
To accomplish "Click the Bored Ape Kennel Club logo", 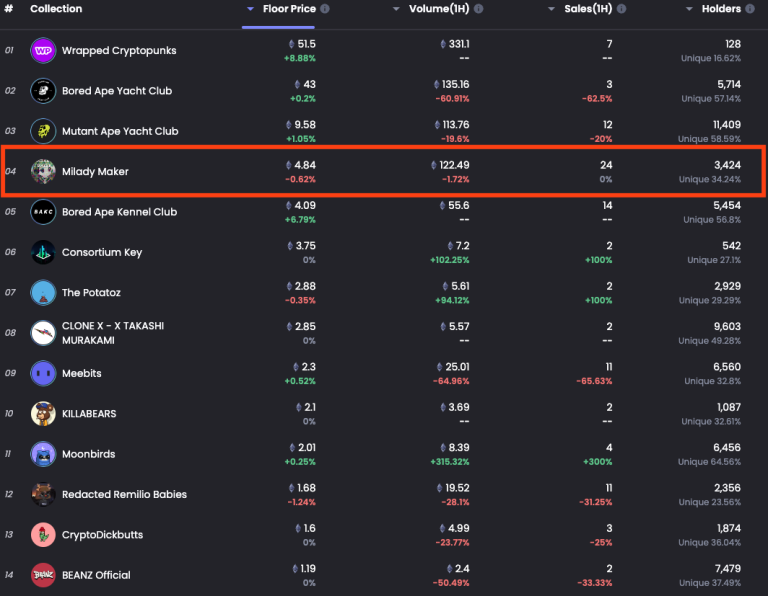I will 43,212.
